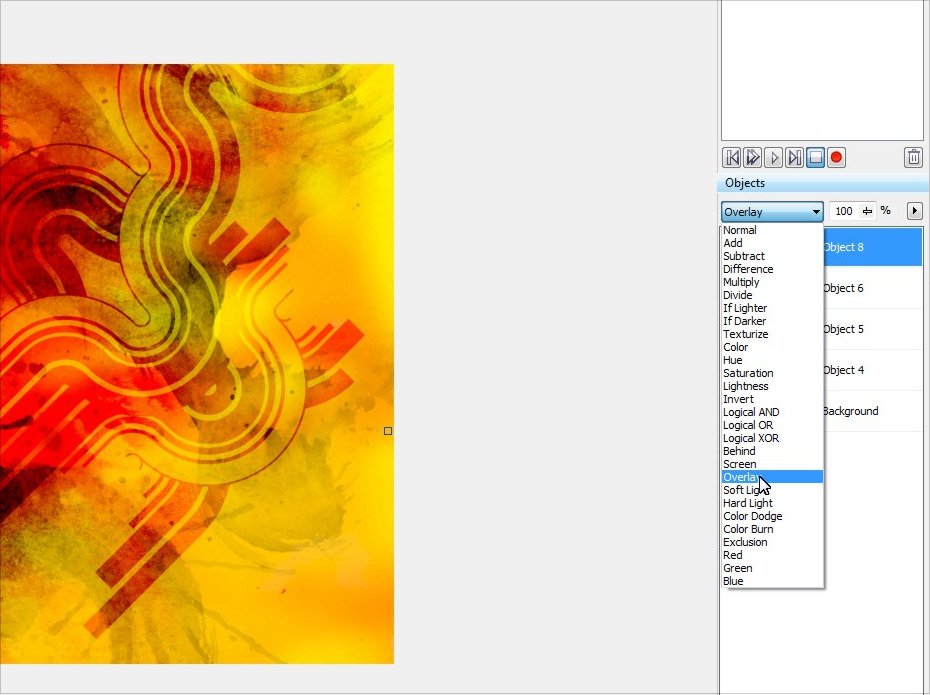The image size is (930, 695).
Task: Pick the Normal merge mode option
Action: click(740, 230)
